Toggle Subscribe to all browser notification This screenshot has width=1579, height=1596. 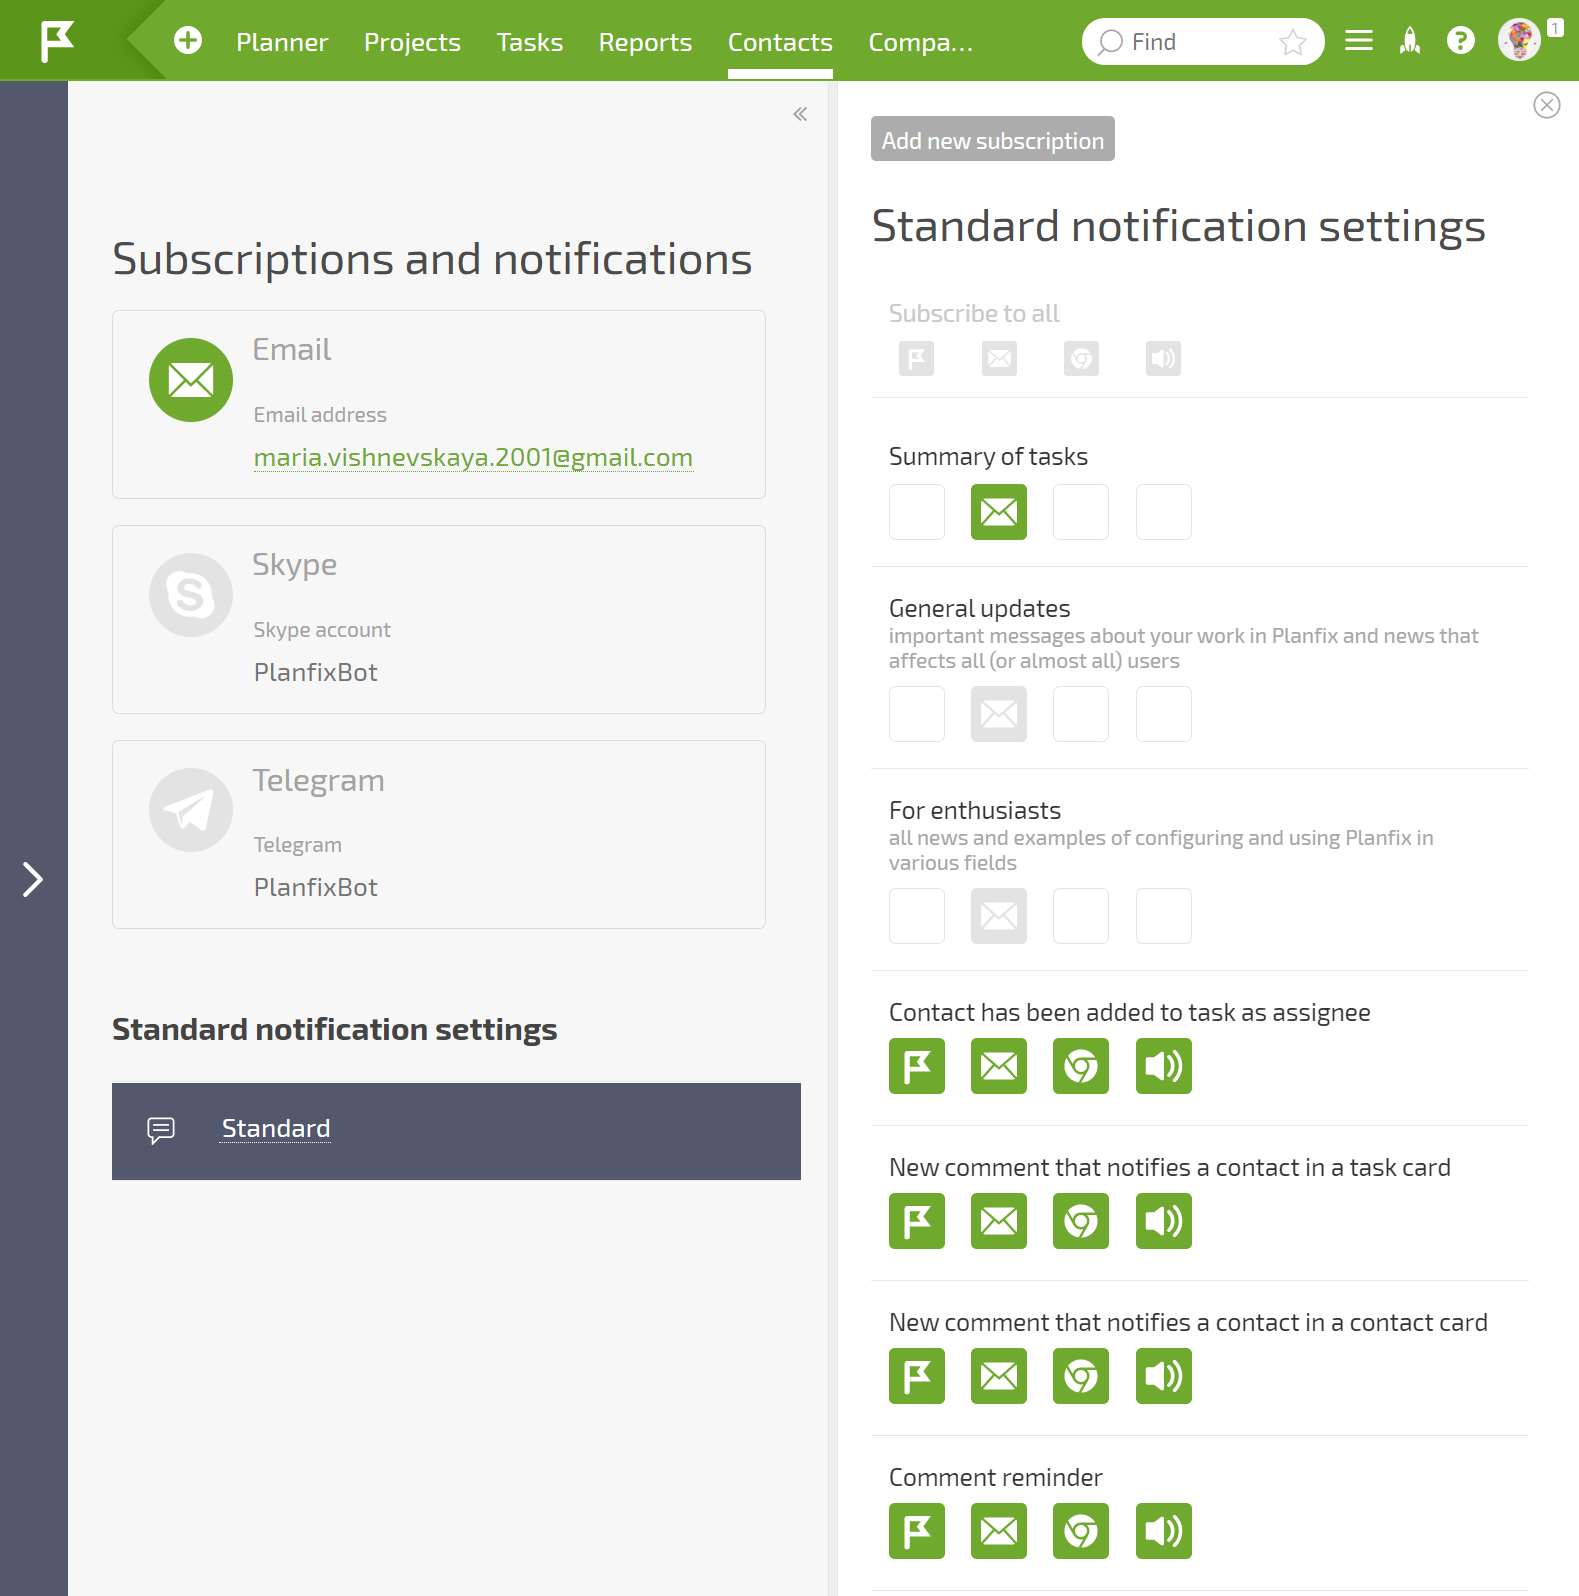1081,358
